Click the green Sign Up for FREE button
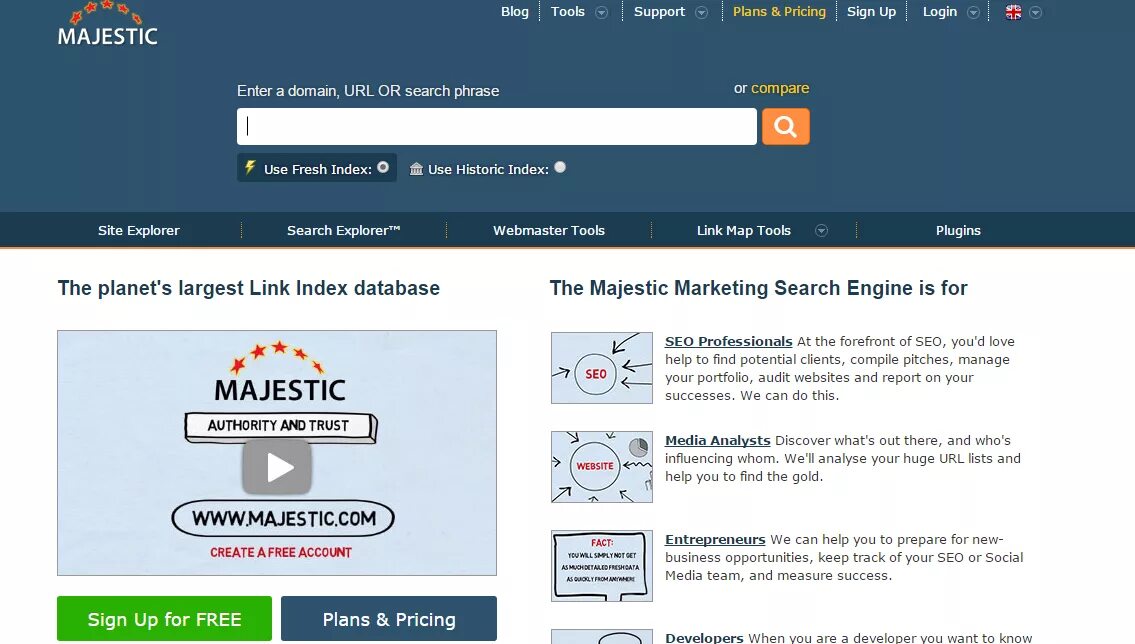 click(x=164, y=619)
